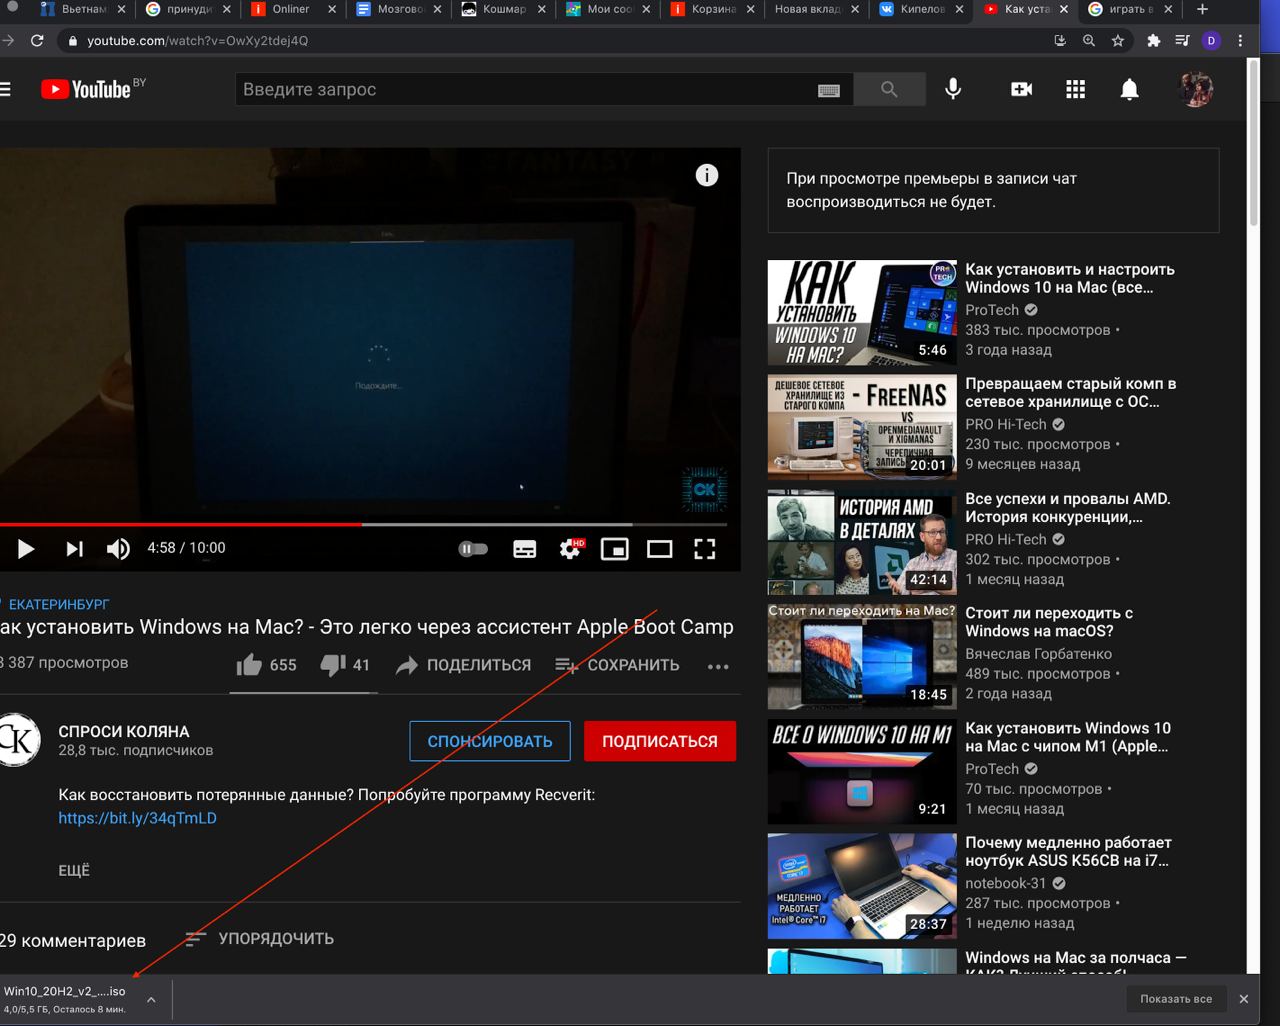Open the bit.ly/34qTmLD link

(137, 818)
